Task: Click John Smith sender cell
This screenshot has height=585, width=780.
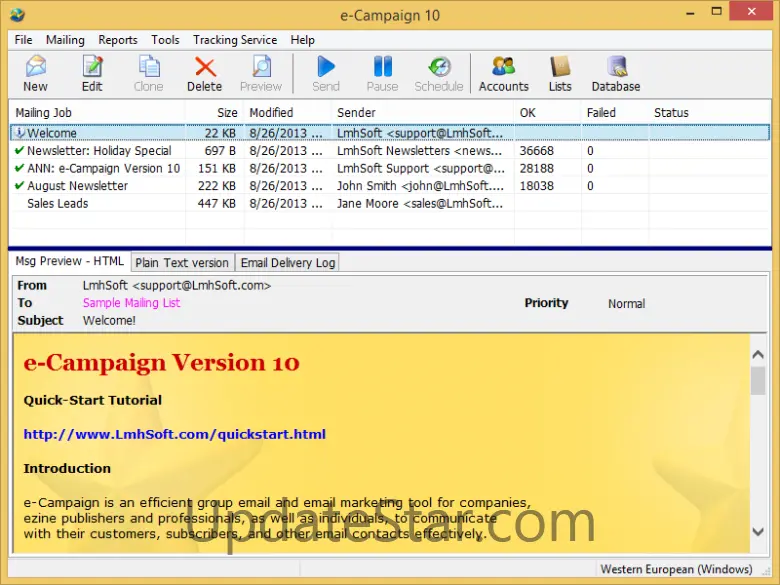Action: coord(420,186)
